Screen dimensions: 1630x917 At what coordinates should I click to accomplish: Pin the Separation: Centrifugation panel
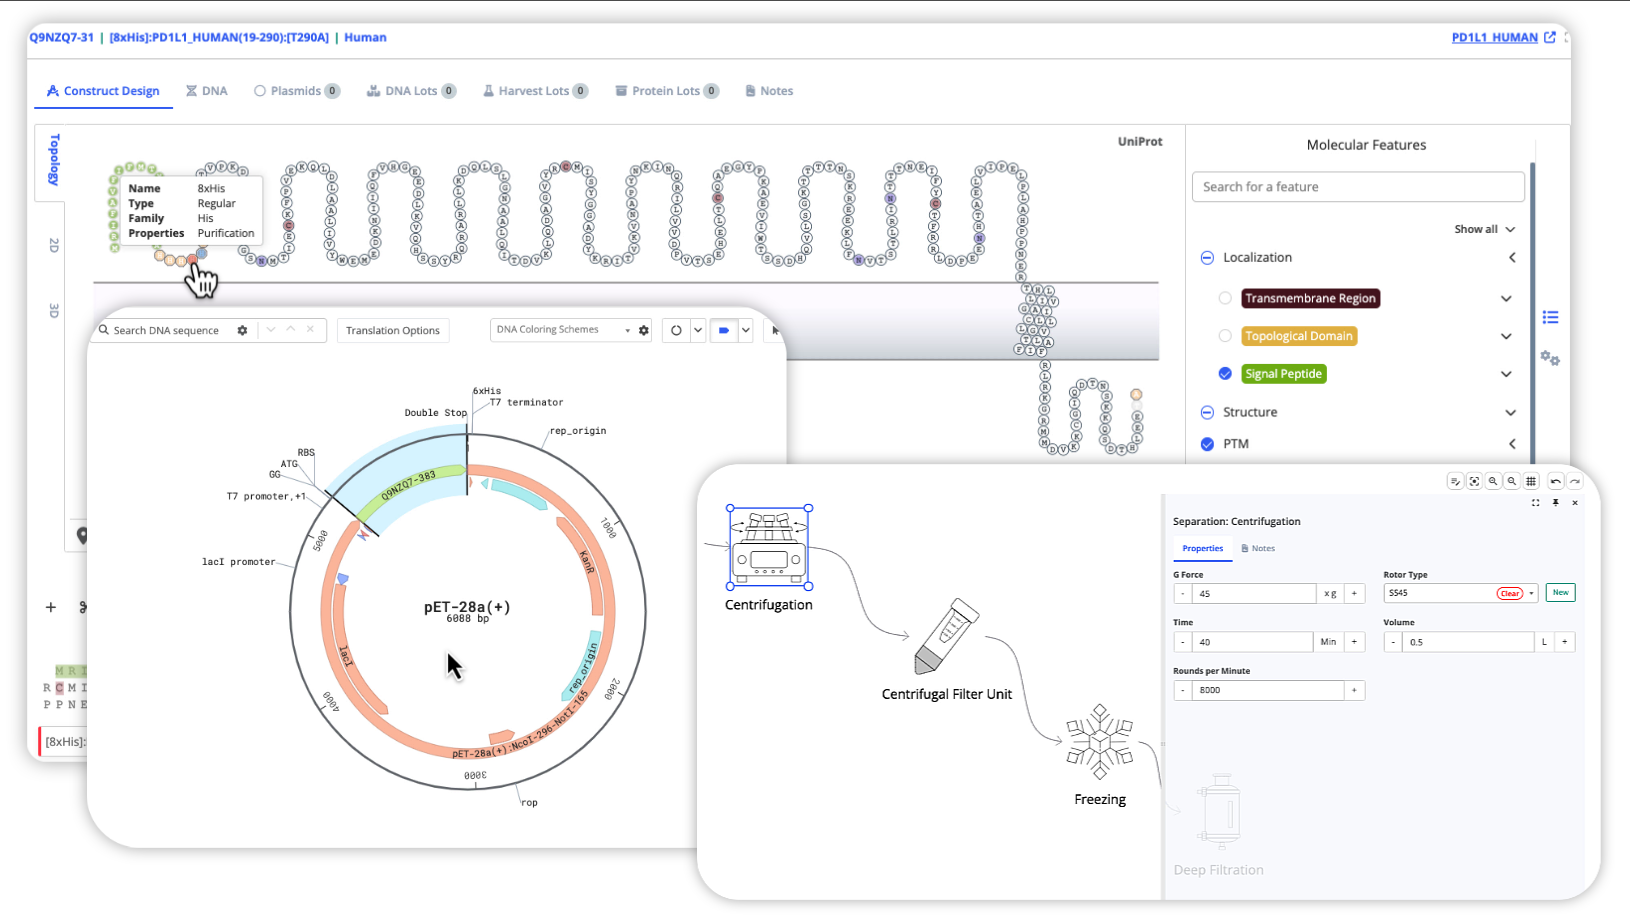[1556, 503]
